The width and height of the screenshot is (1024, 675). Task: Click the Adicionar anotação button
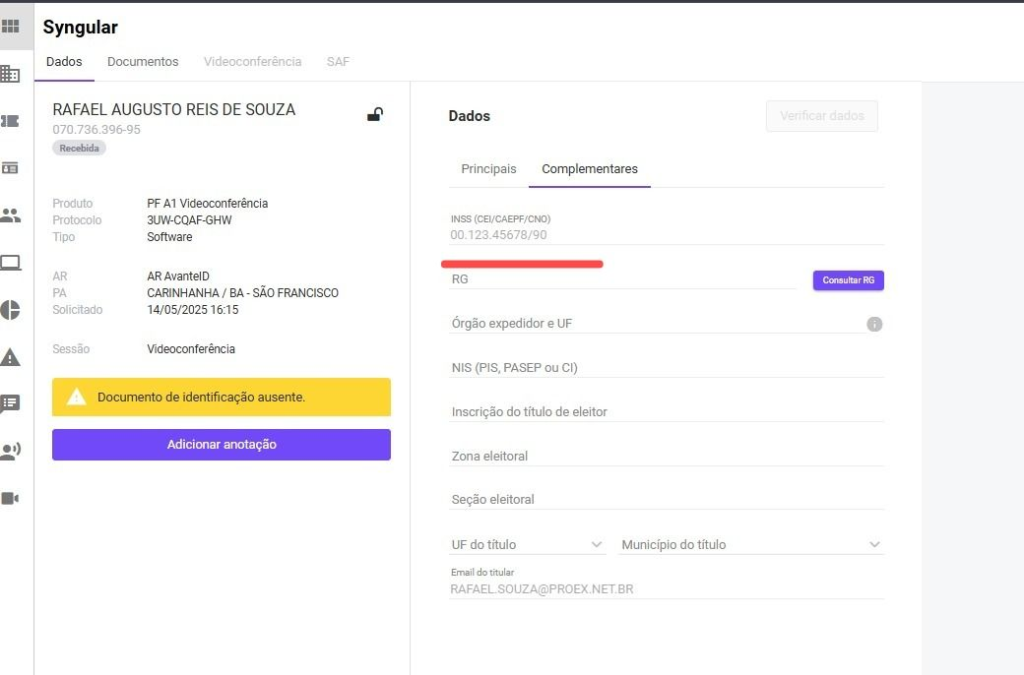(221, 444)
